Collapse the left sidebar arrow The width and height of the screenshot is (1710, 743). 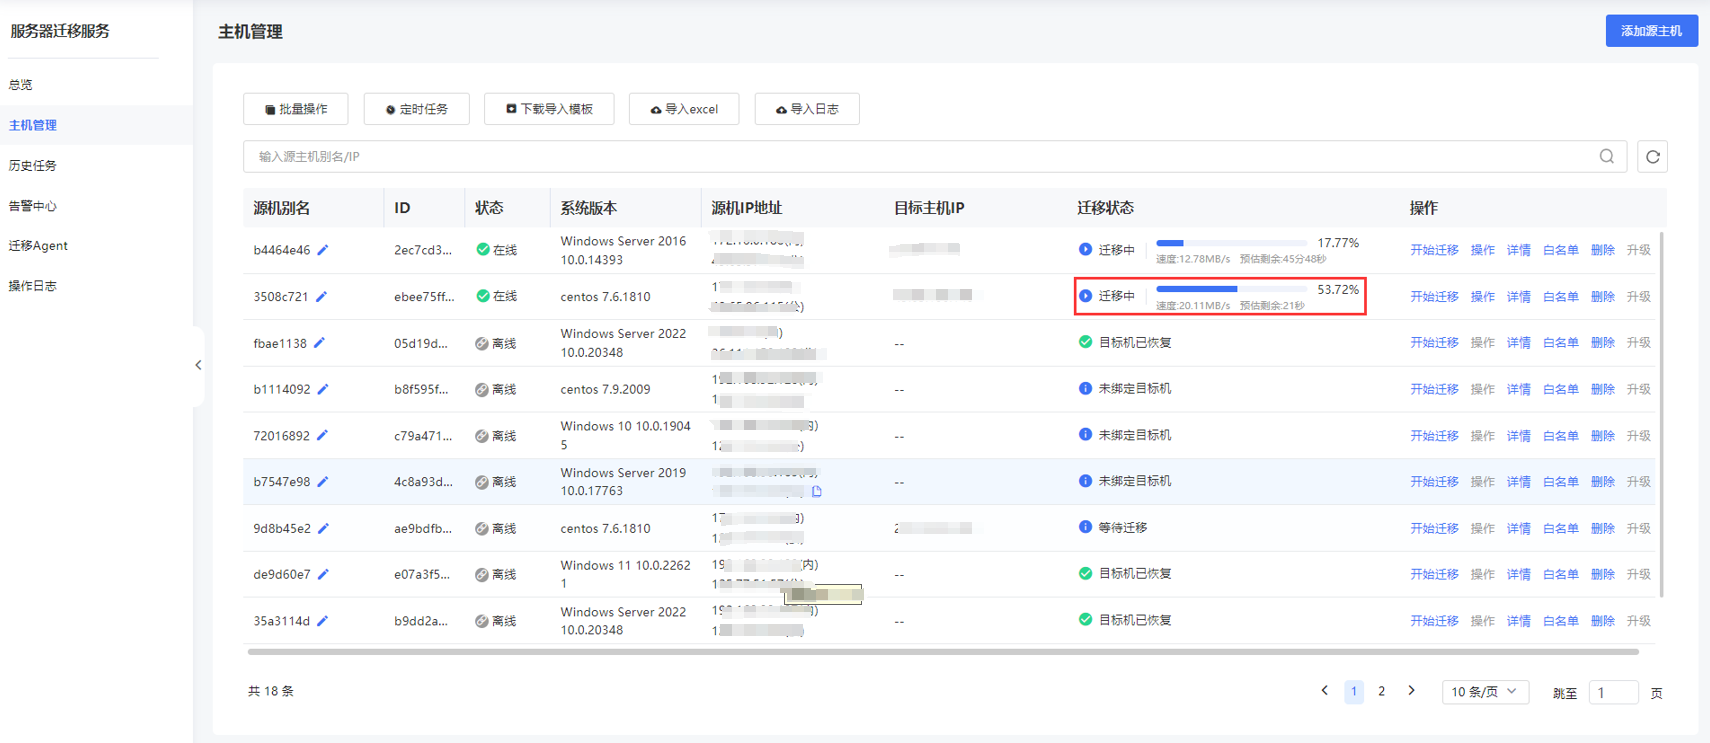[x=198, y=365]
